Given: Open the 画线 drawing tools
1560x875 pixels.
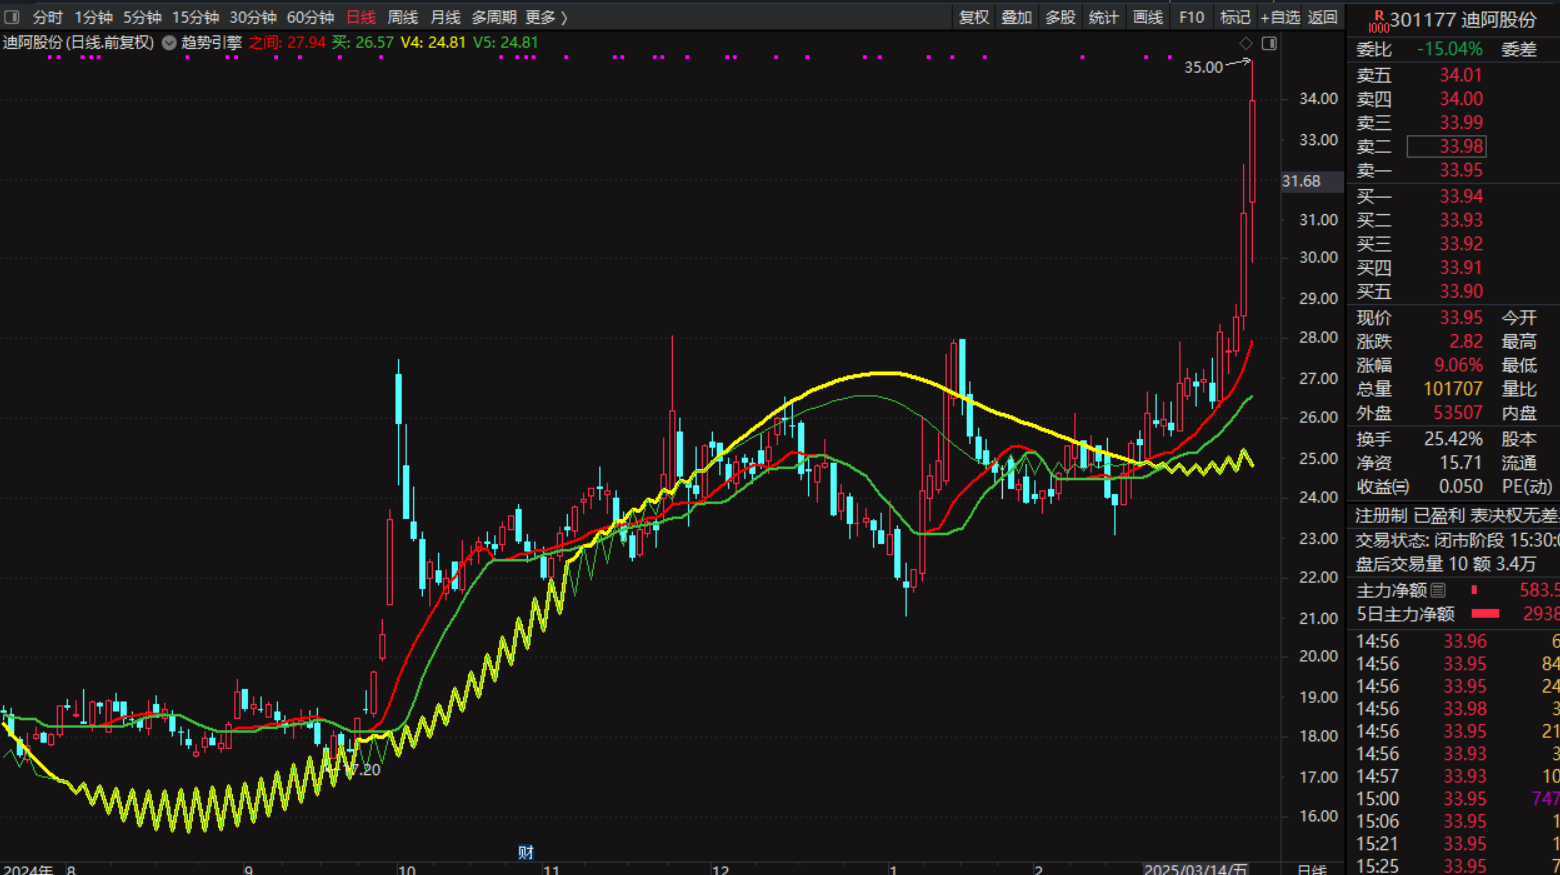Looking at the screenshot, I should click(x=1147, y=17).
